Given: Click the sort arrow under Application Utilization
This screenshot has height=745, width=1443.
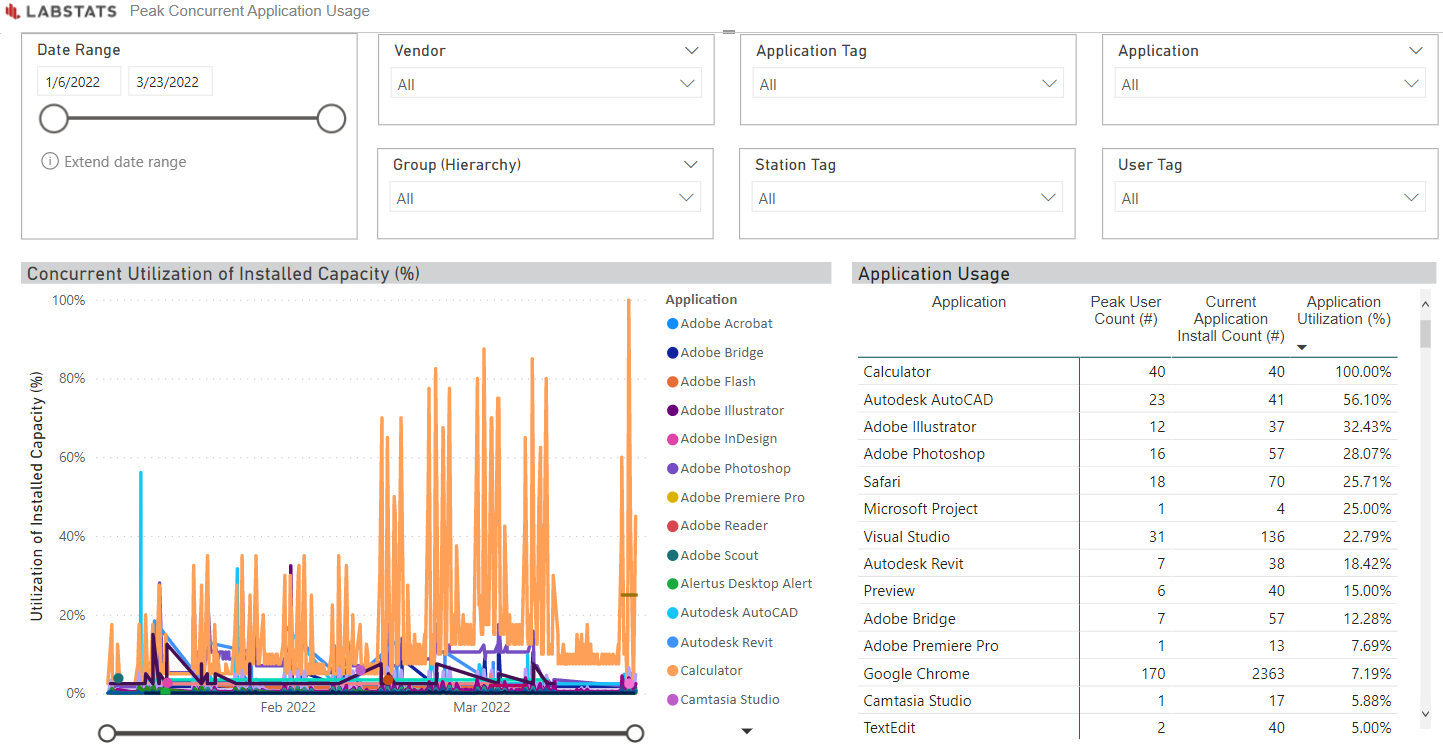Looking at the screenshot, I should pos(1302,348).
